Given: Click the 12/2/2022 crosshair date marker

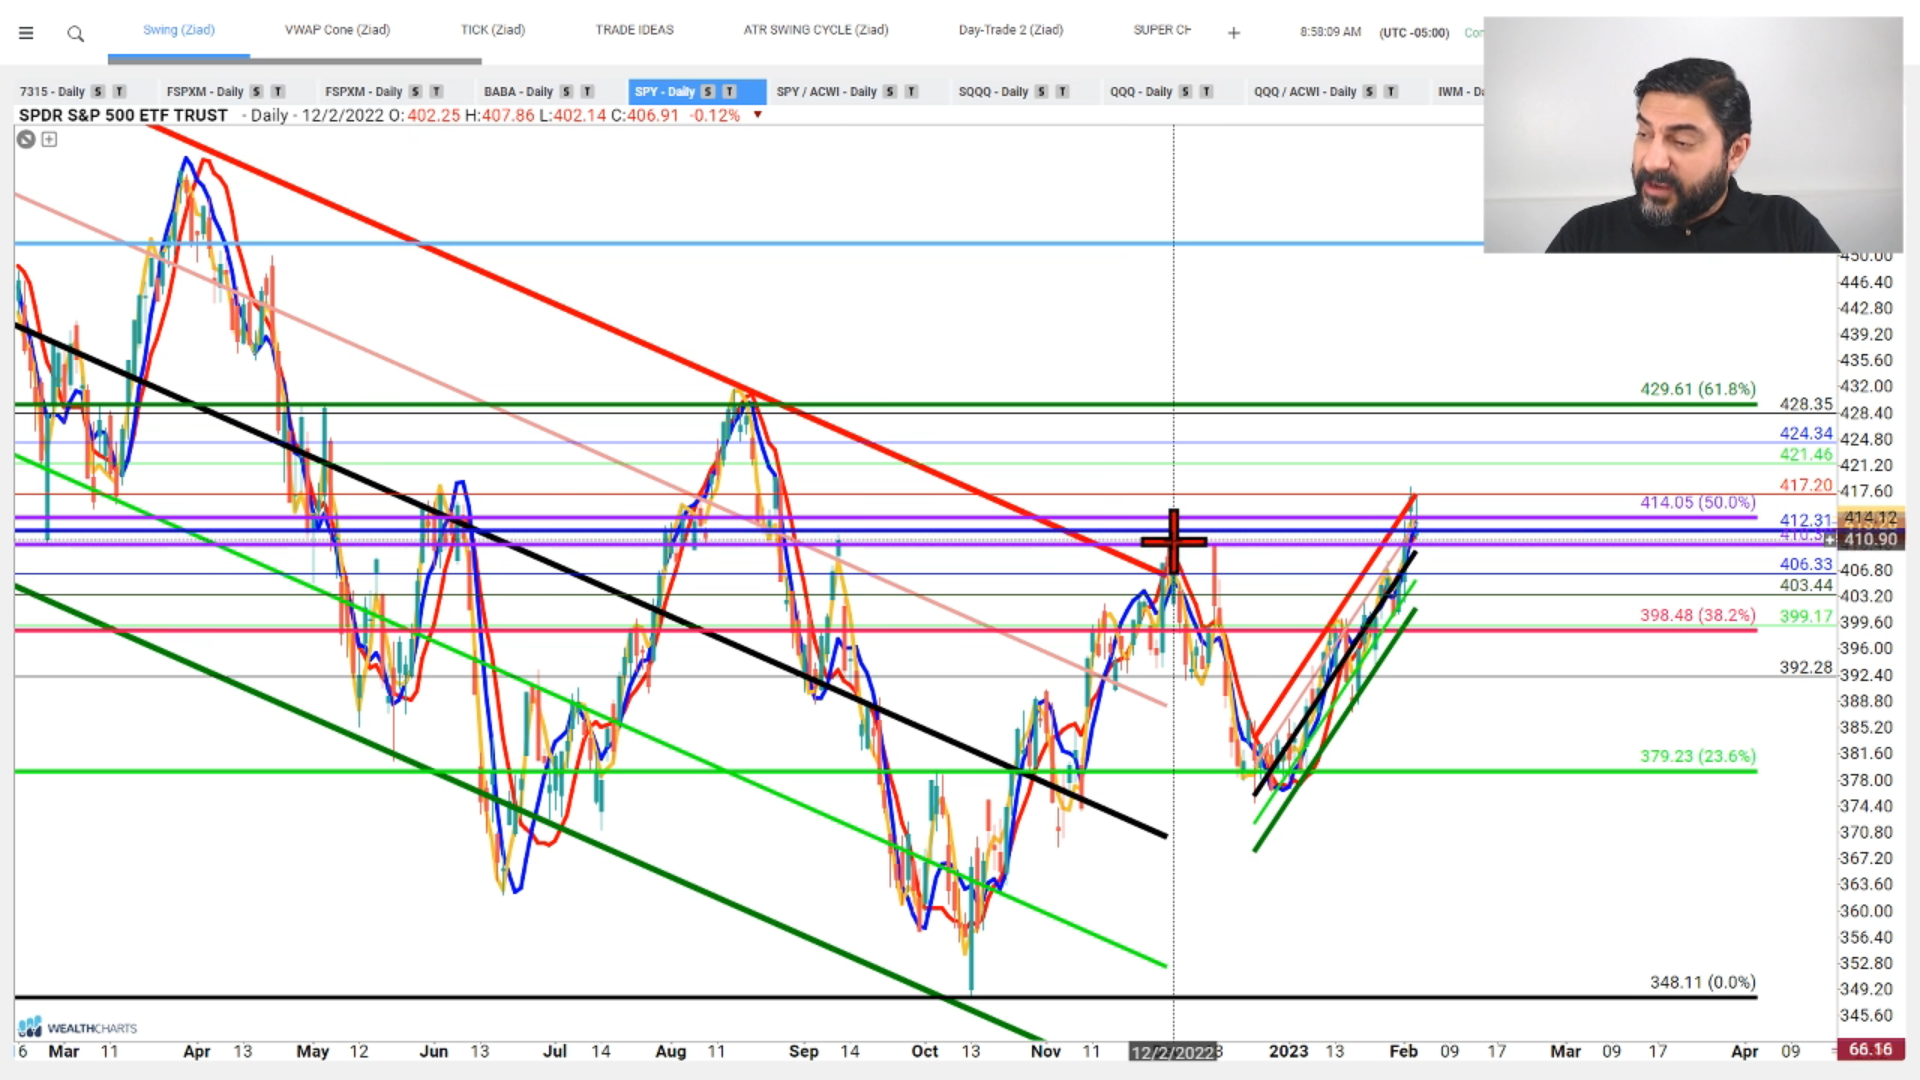Looking at the screenshot, I should [1172, 1052].
